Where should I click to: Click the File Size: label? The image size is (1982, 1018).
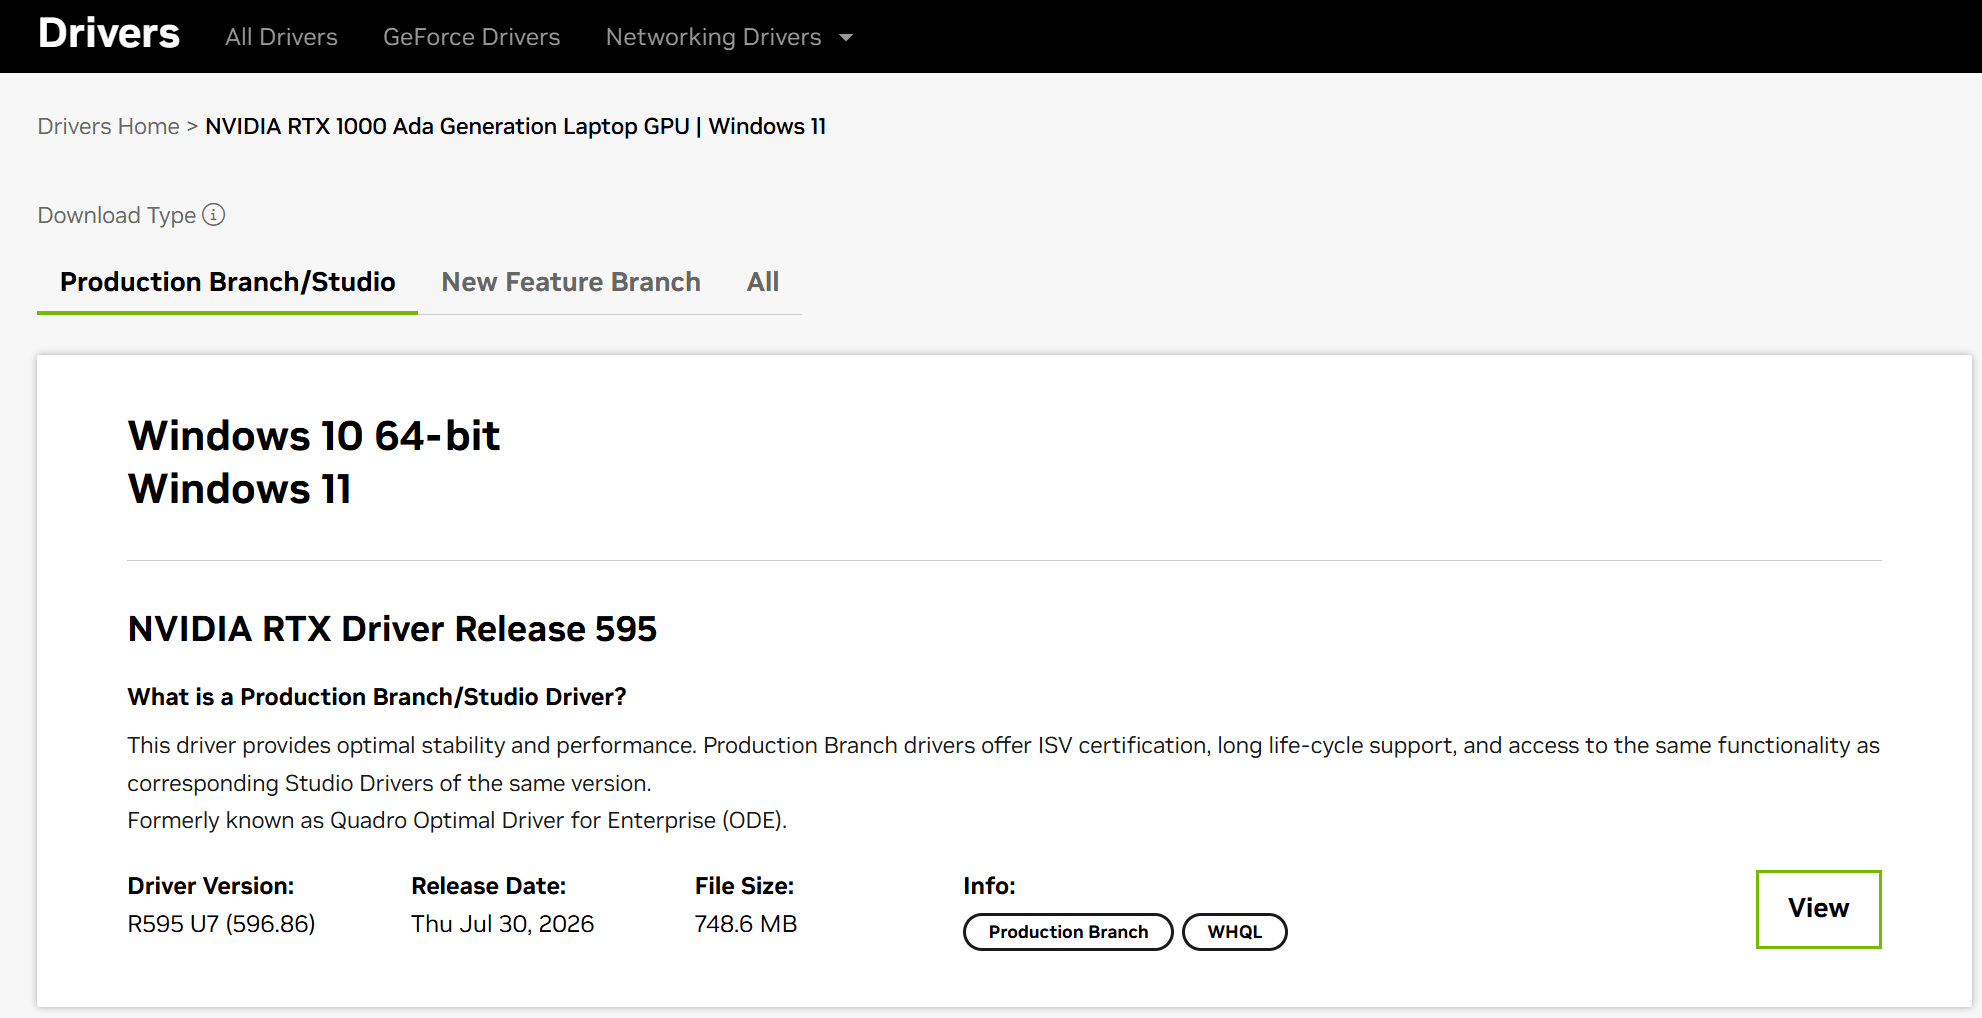[744, 886]
